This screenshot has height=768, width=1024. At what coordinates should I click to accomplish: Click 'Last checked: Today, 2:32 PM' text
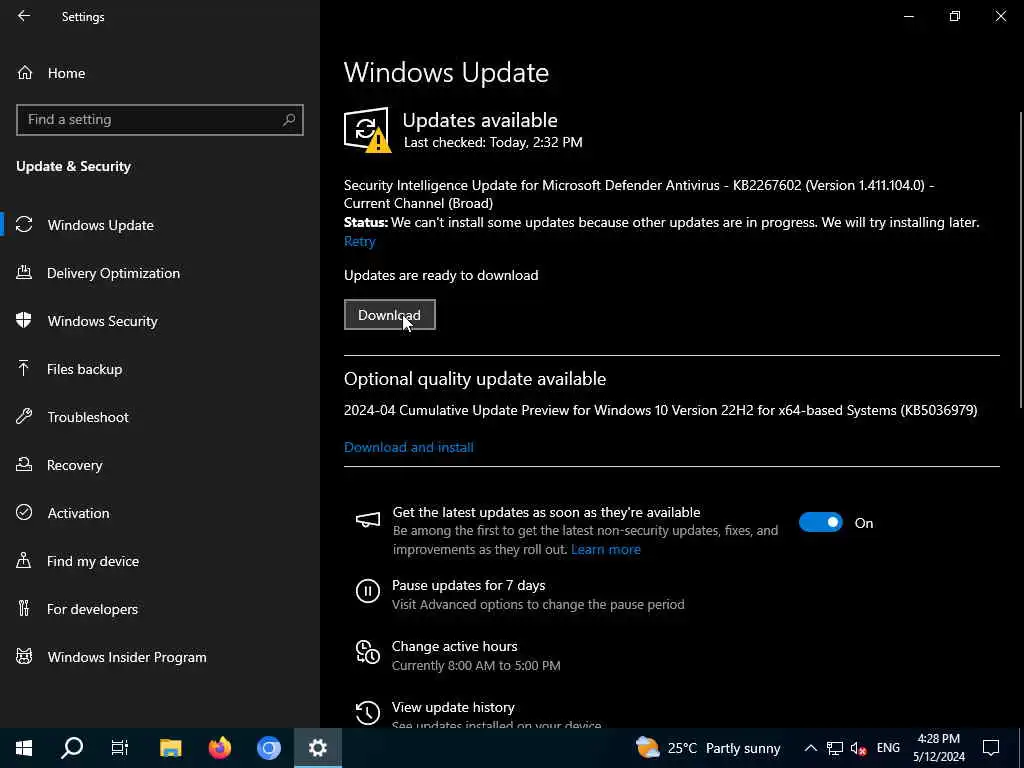click(493, 142)
